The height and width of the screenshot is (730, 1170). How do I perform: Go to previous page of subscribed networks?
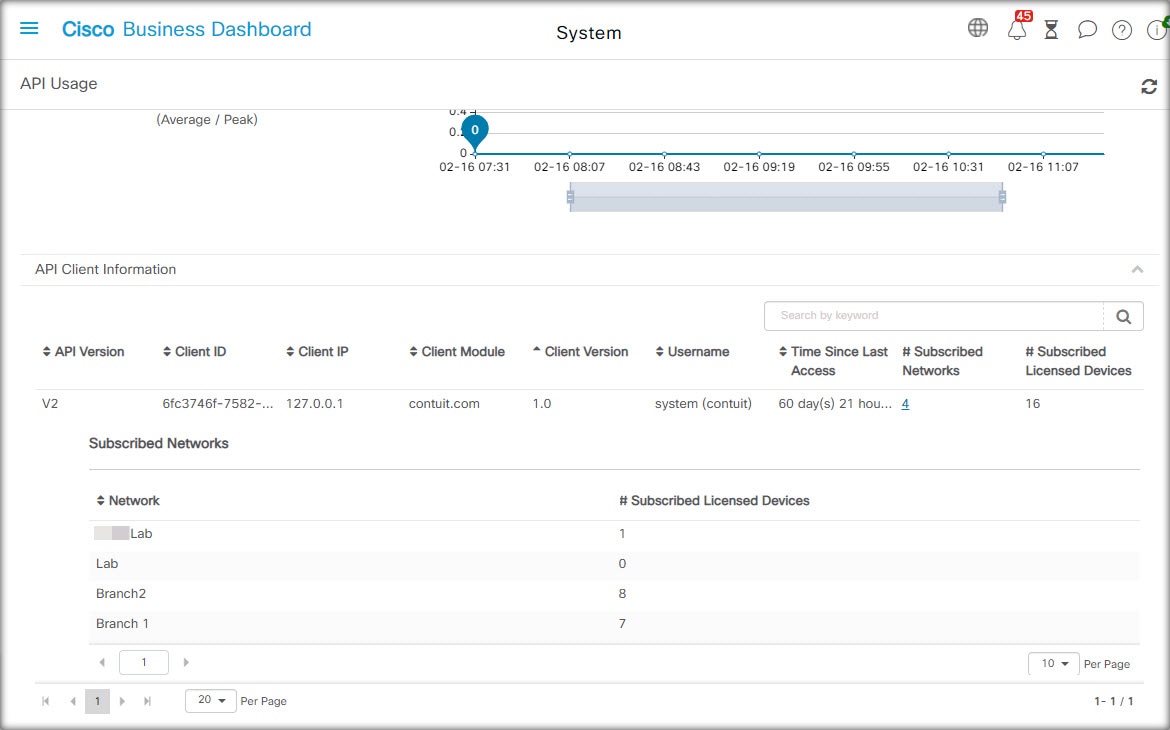(102, 662)
